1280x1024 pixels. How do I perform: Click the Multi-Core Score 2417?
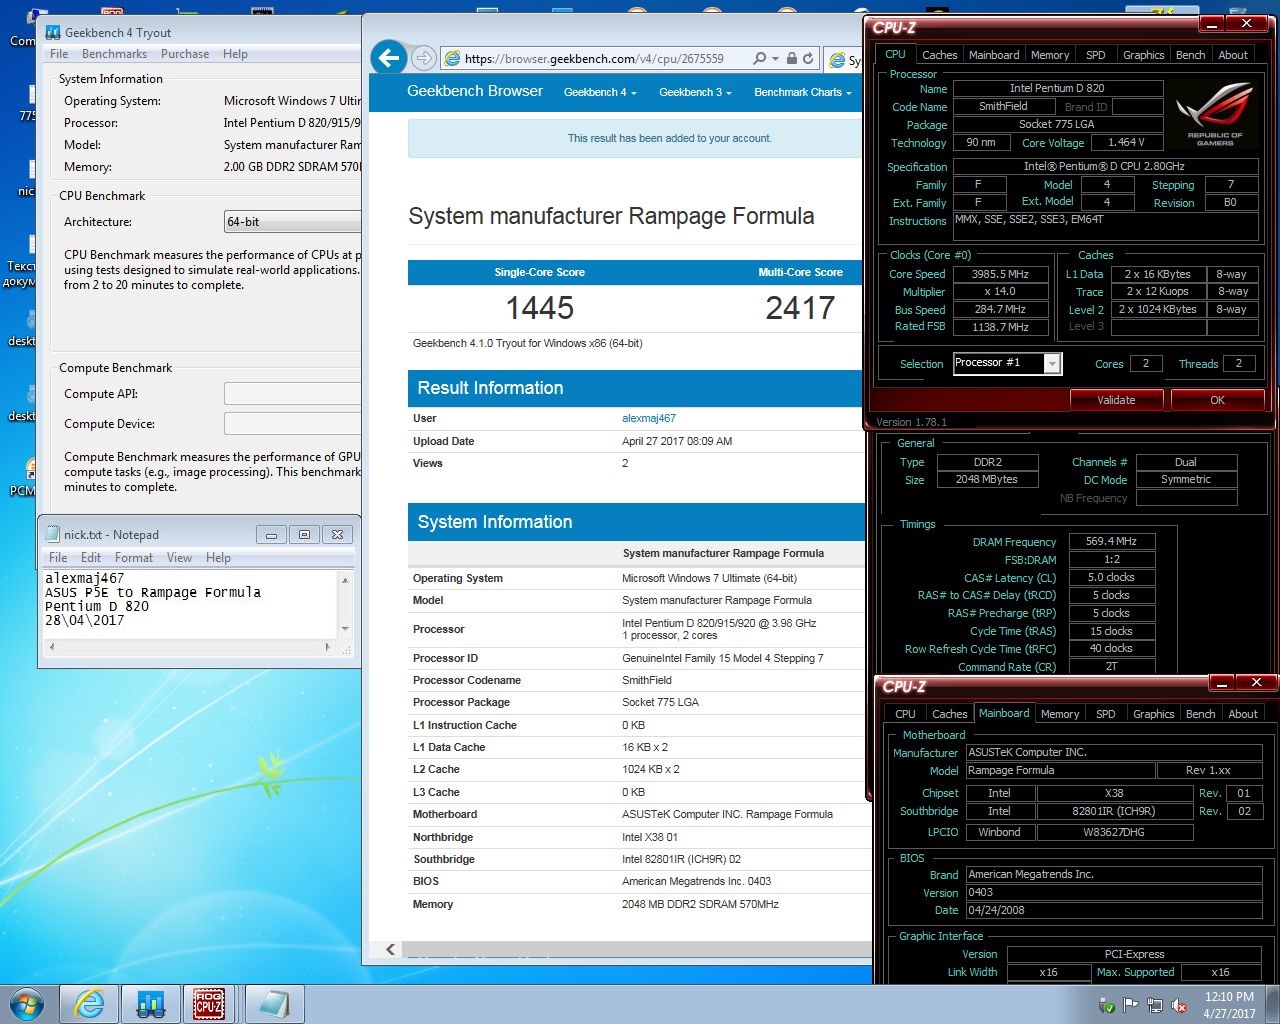point(800,308)
